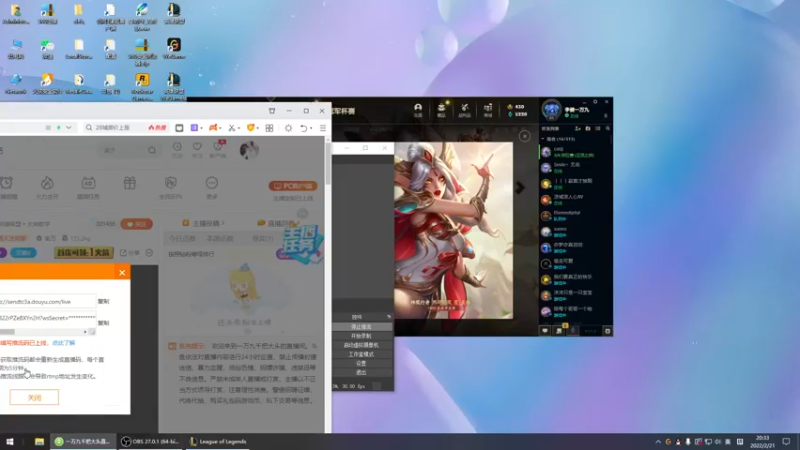
Task: Dismiss skin splash with circular X button
Action: (524, 136)
